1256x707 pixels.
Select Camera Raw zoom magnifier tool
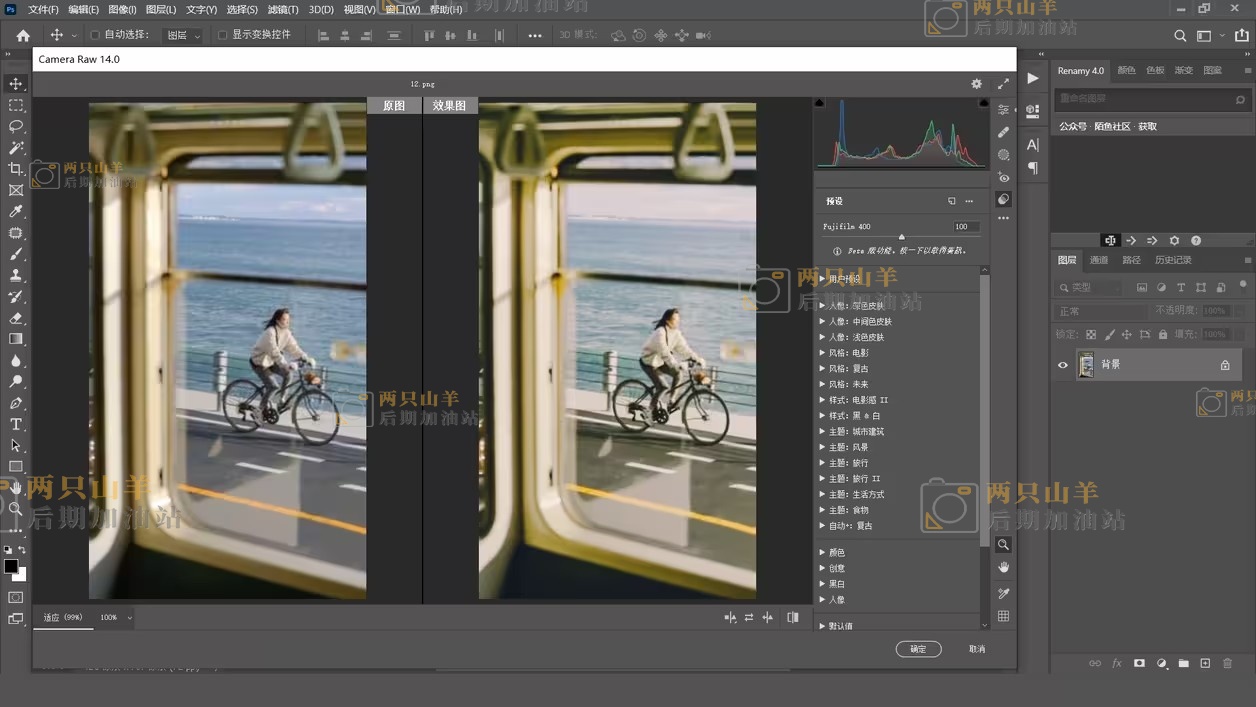(x=1003, y=545)
